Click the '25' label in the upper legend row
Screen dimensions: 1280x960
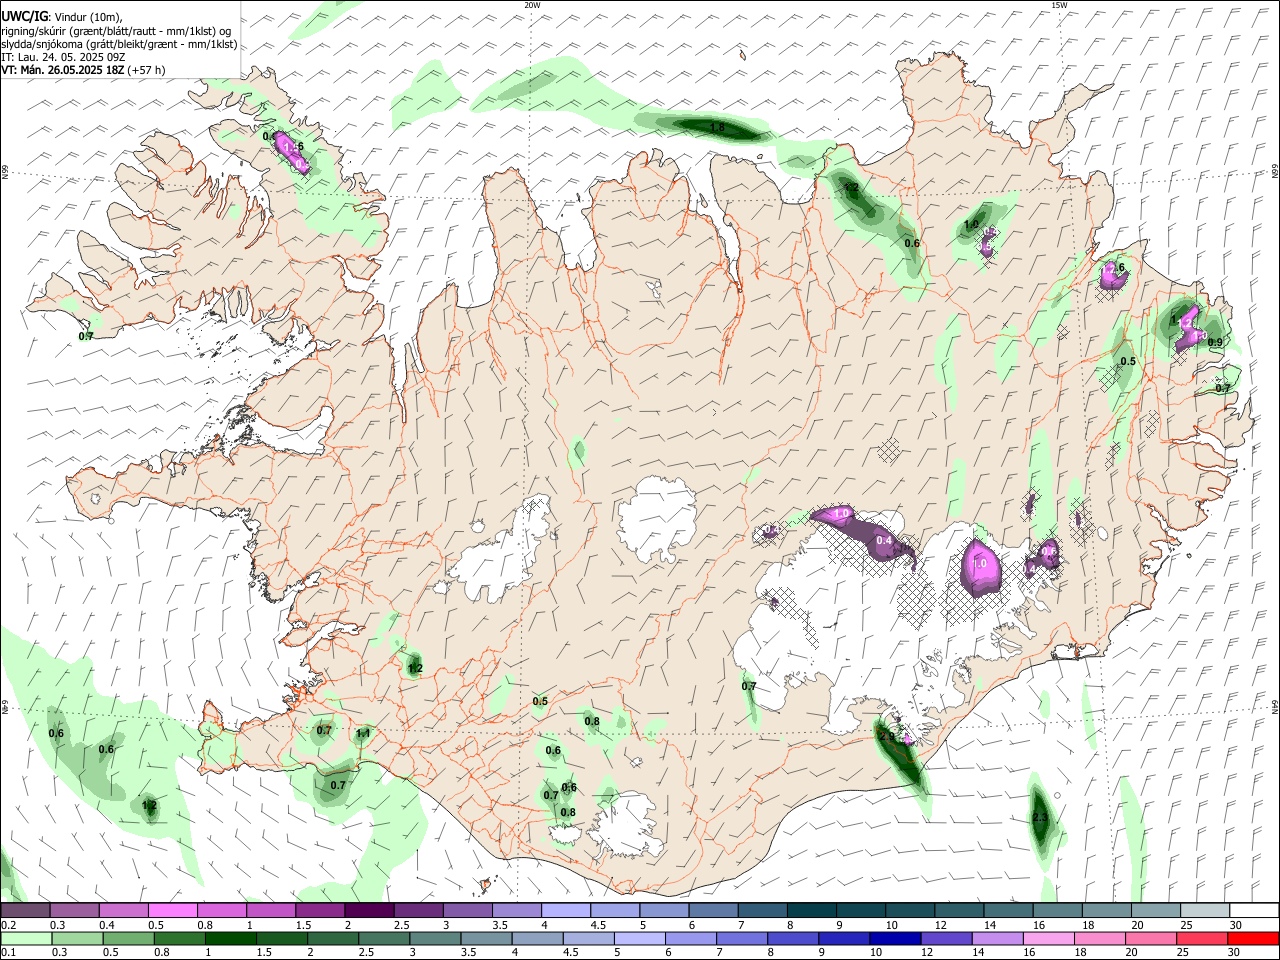1186,925
